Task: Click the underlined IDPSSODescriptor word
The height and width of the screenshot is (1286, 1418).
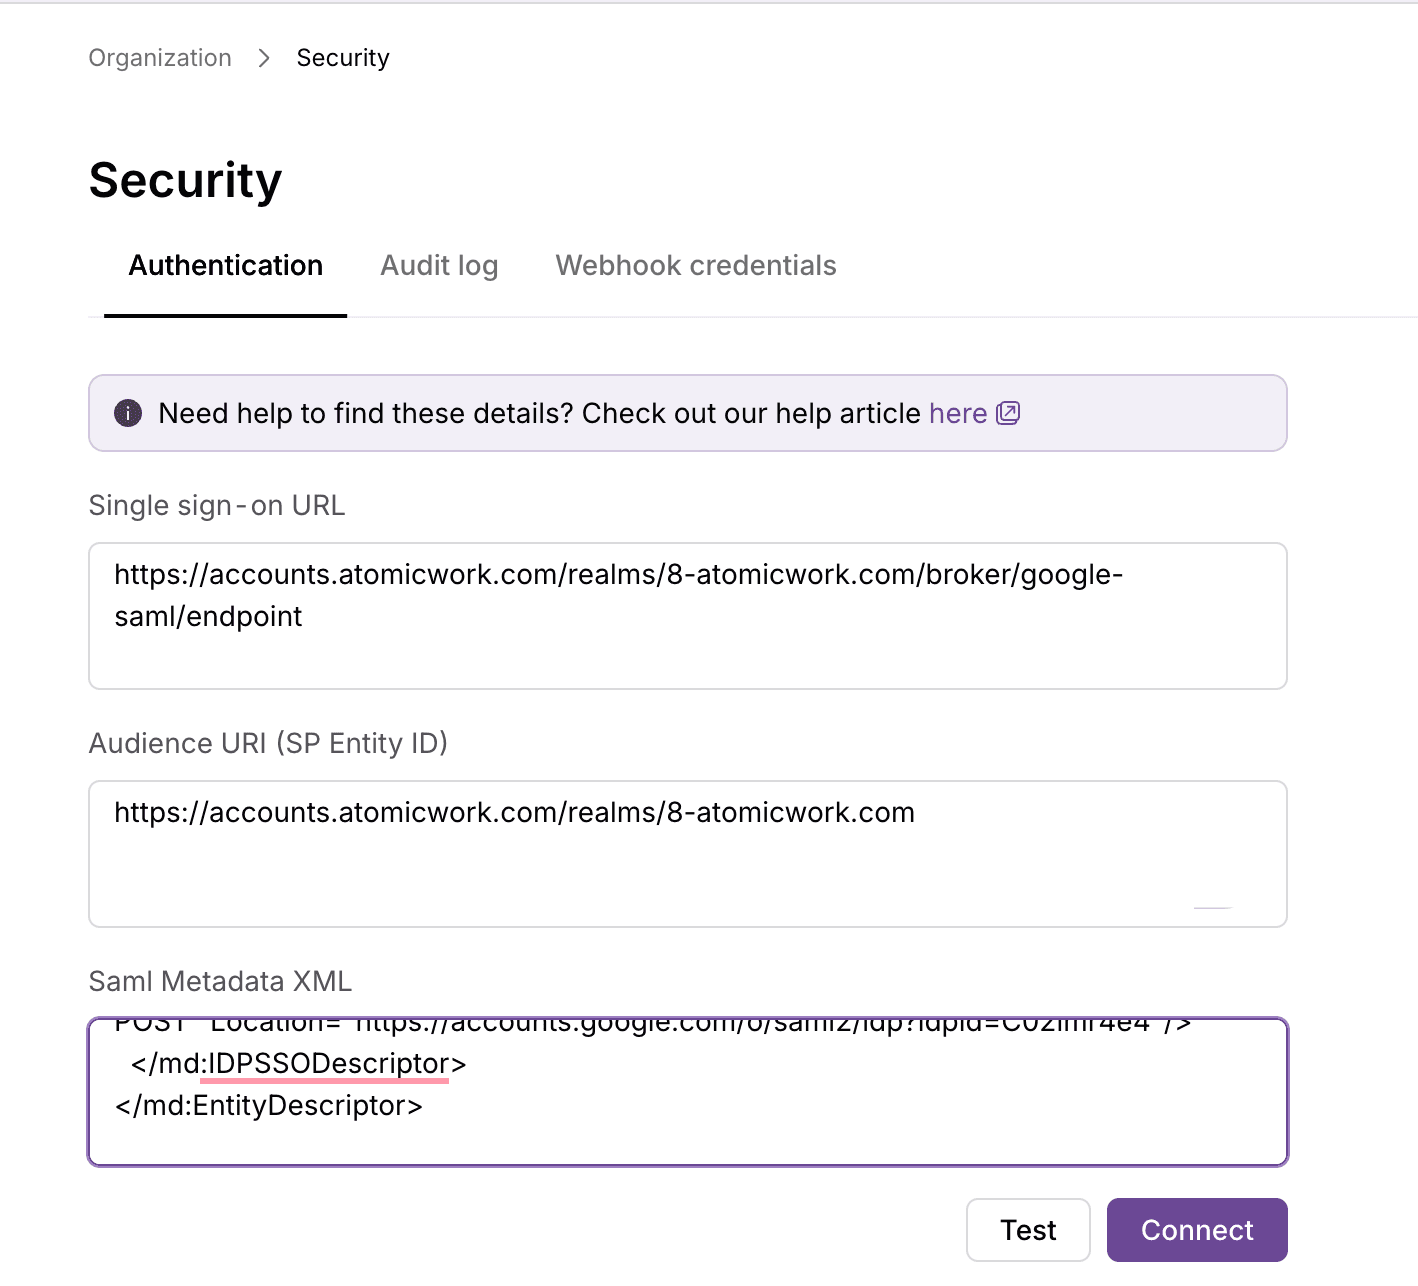Action: coord(329,1064)
